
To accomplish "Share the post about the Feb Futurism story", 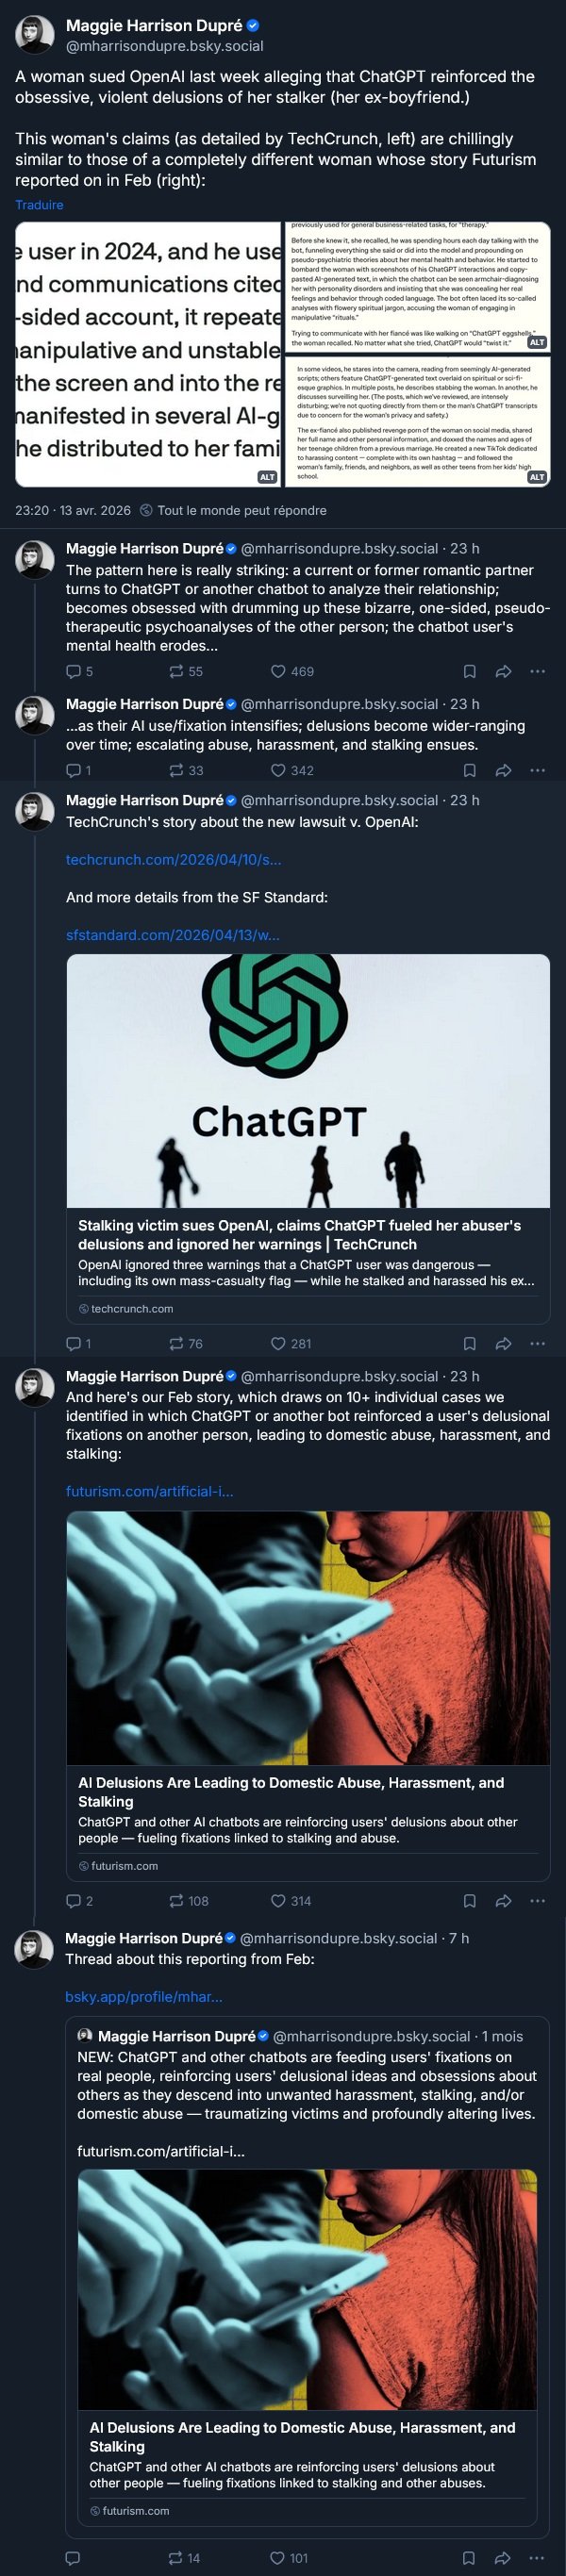I will 503,1900.
